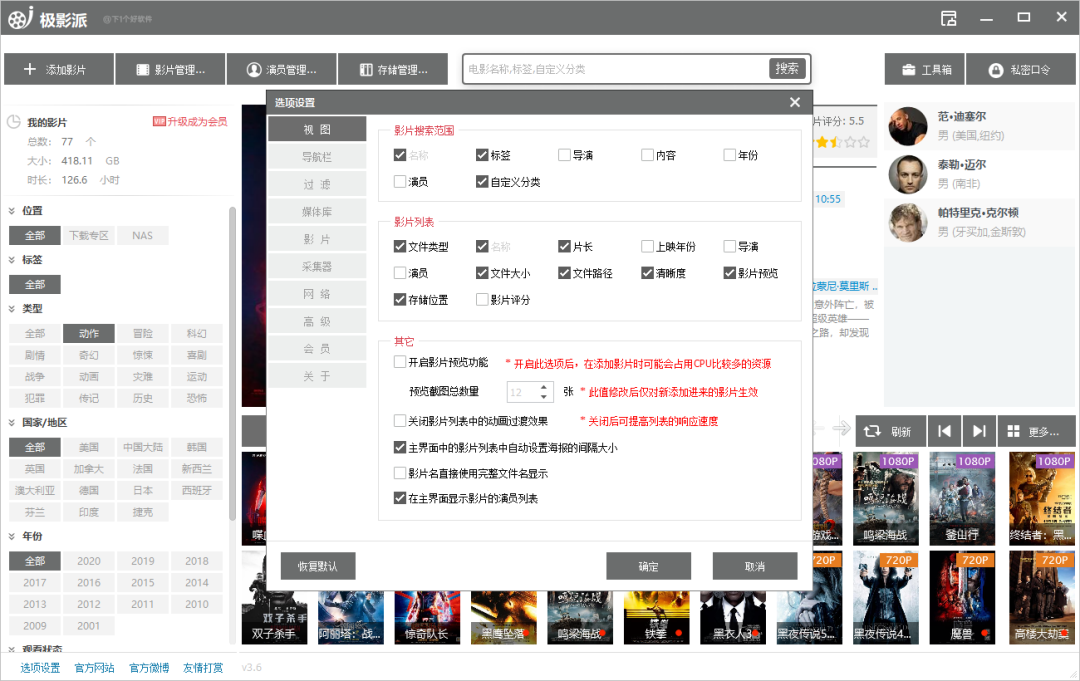The height and width of the screenshot is (681, 1080).
Task: Jump to the next page arrow icon
Action: point(979,431)
